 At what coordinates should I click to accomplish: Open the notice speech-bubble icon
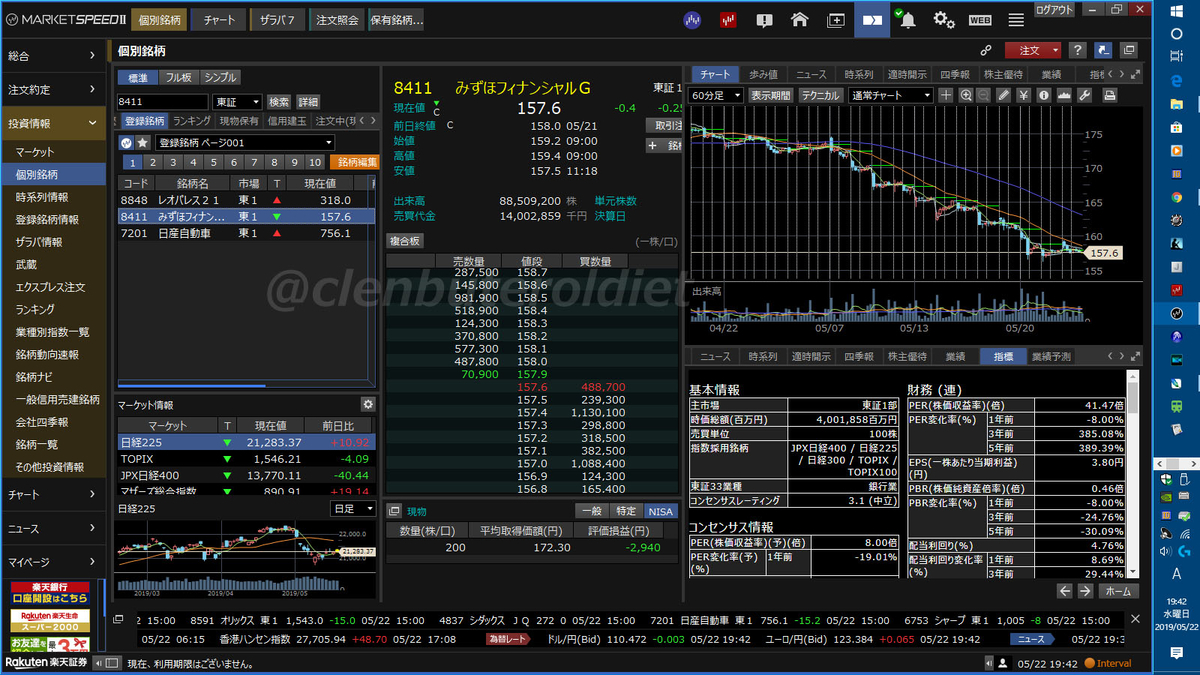(764, 19)
